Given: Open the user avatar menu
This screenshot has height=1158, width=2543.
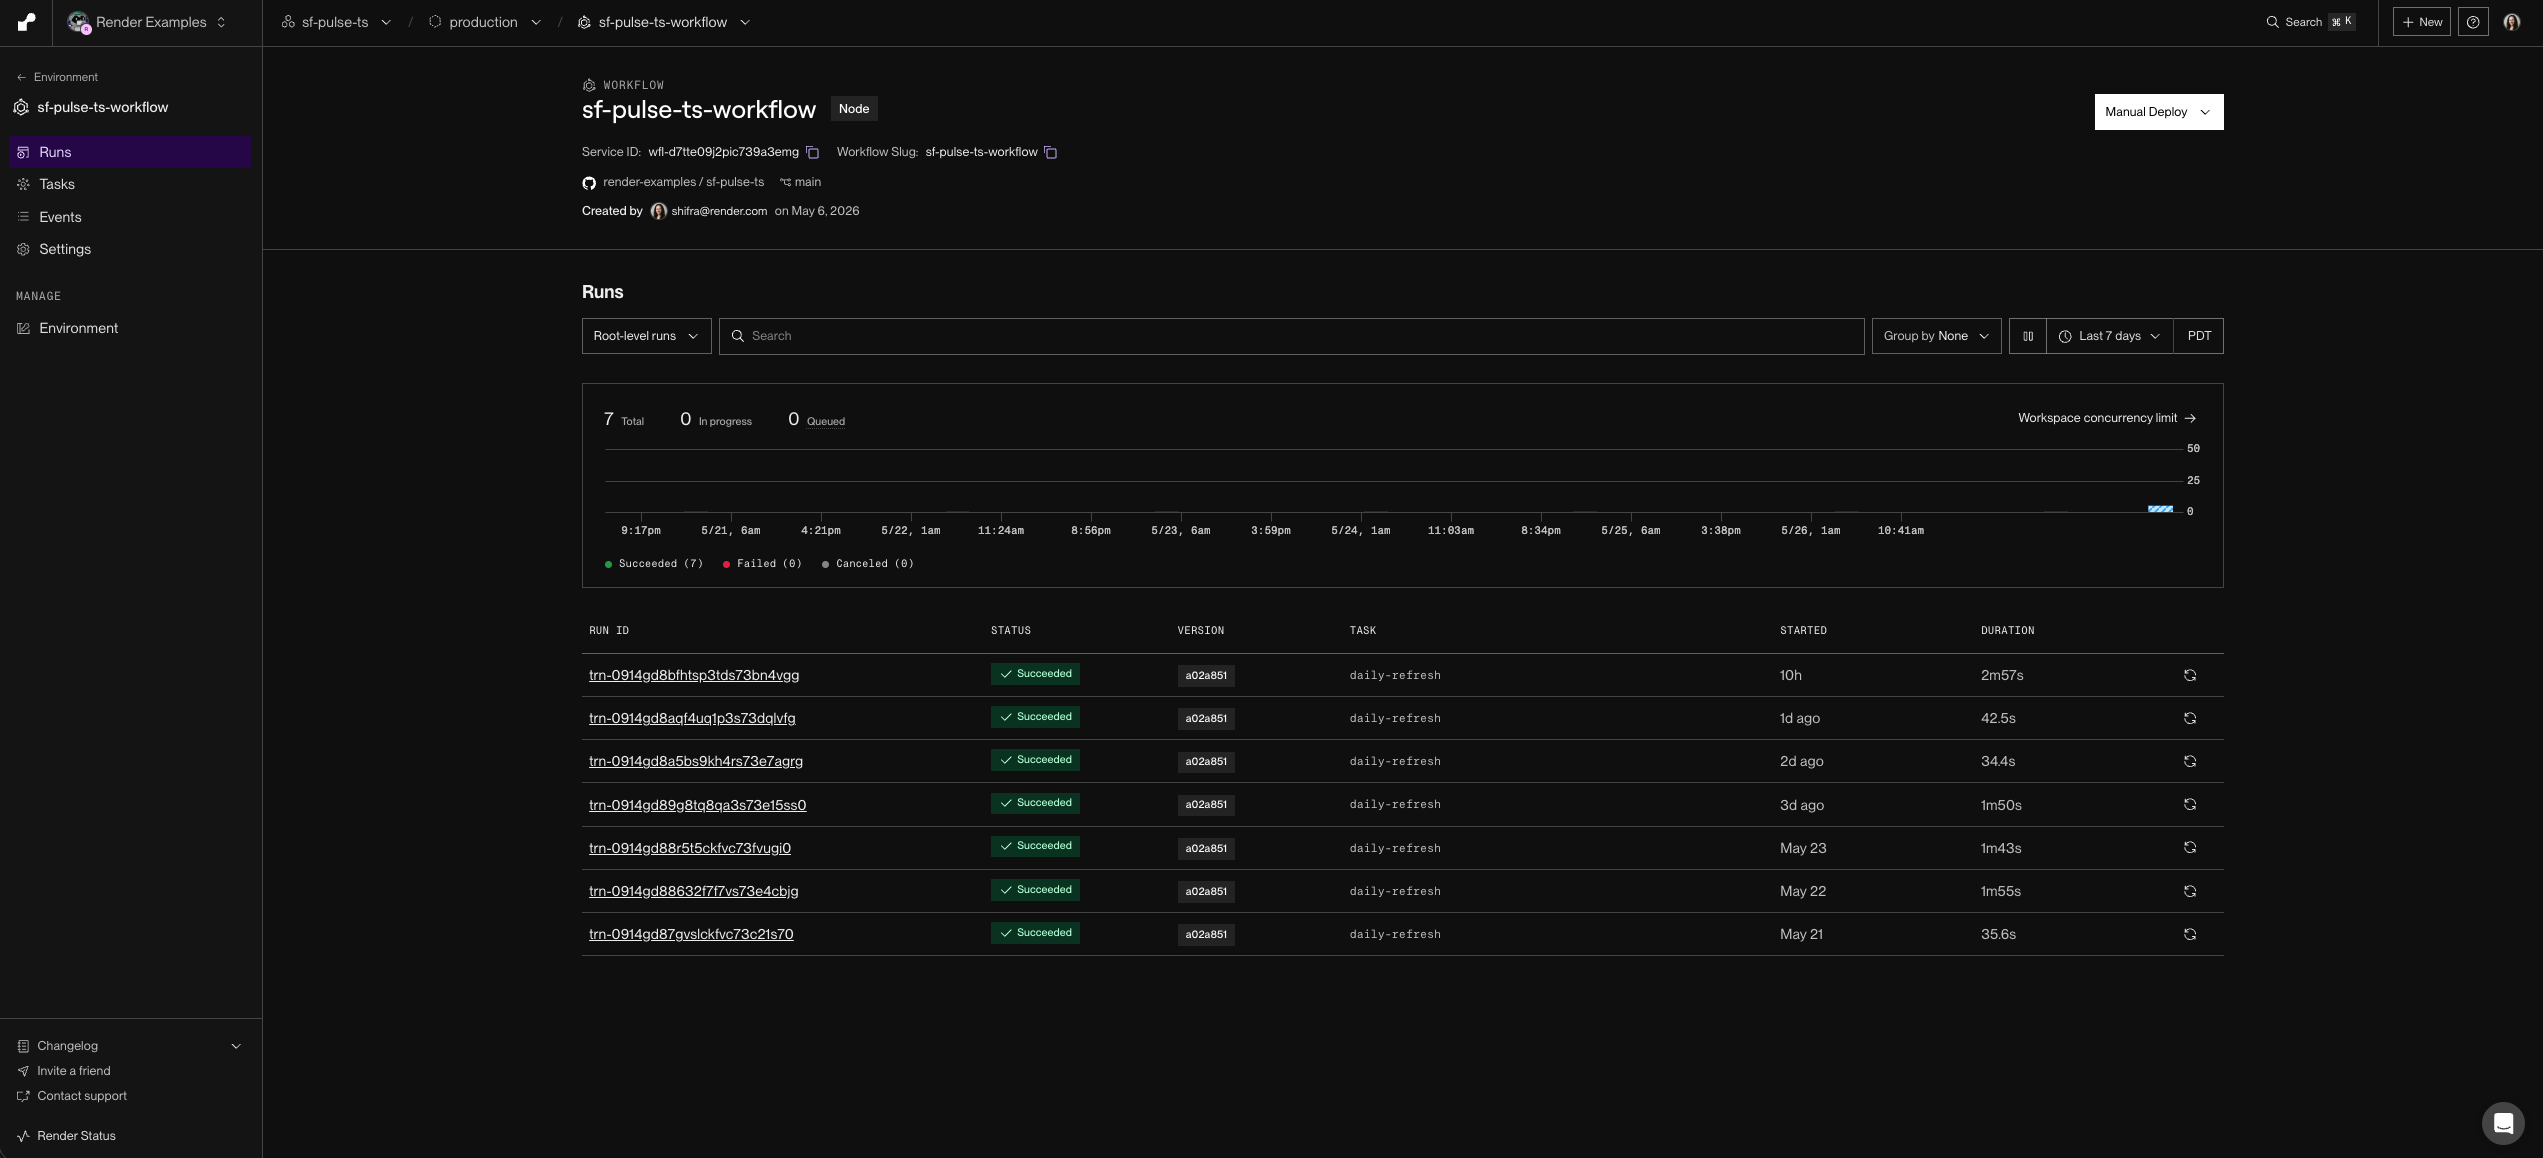Looking at the screenshot, I should 2511,22.
